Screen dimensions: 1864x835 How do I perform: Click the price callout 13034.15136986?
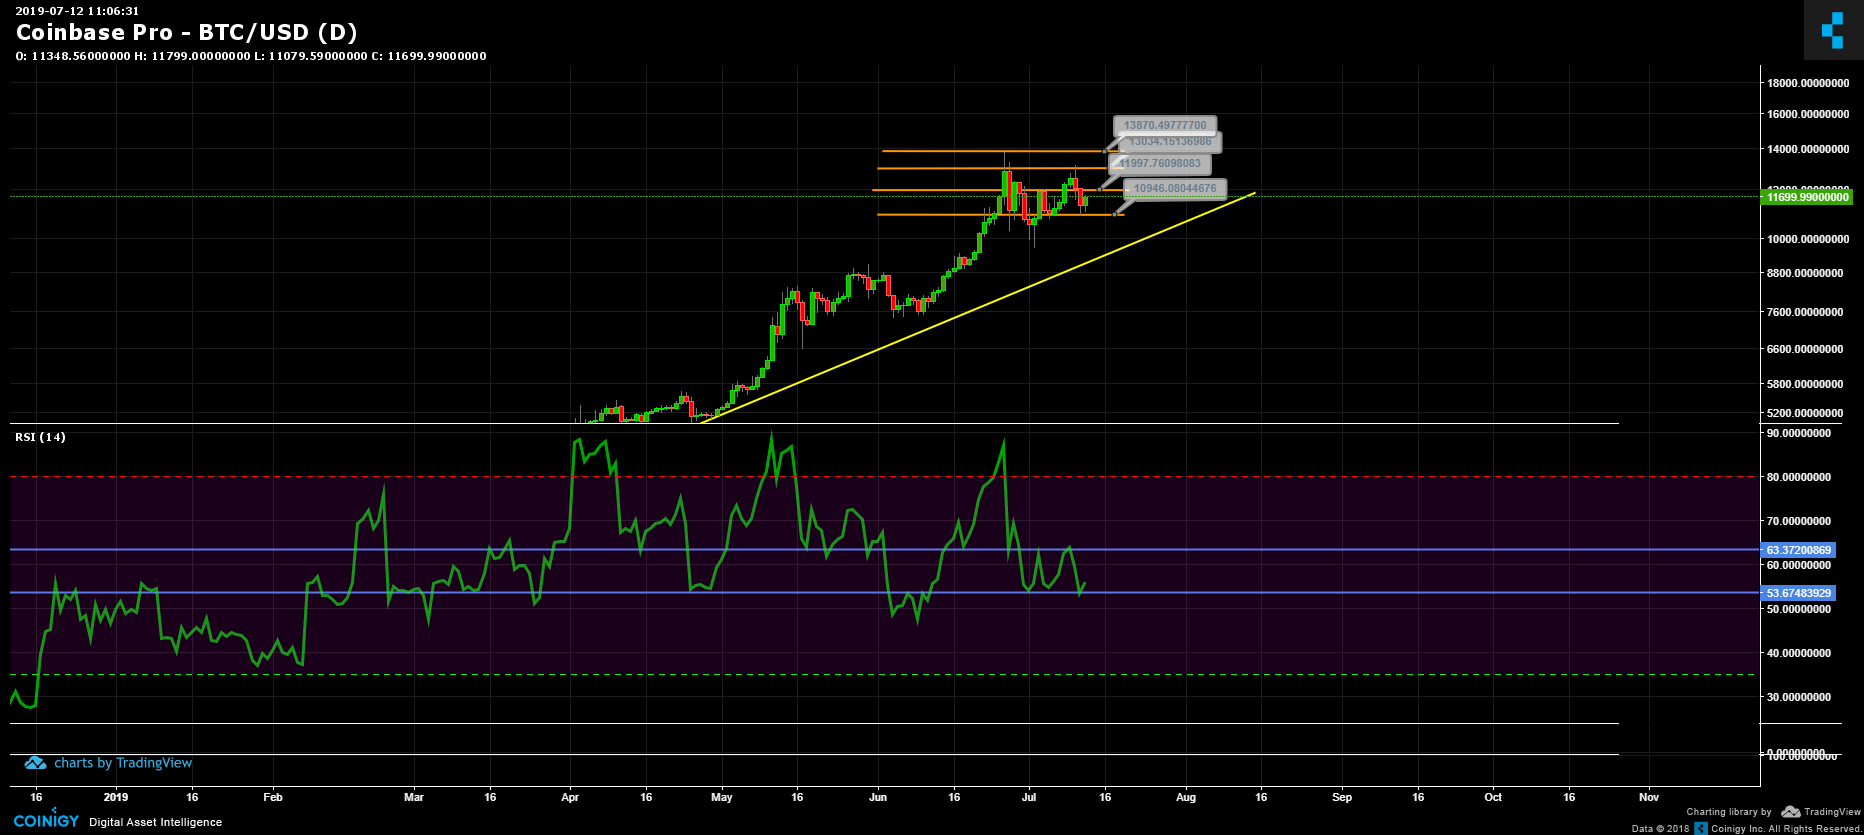coord(1170,141)
